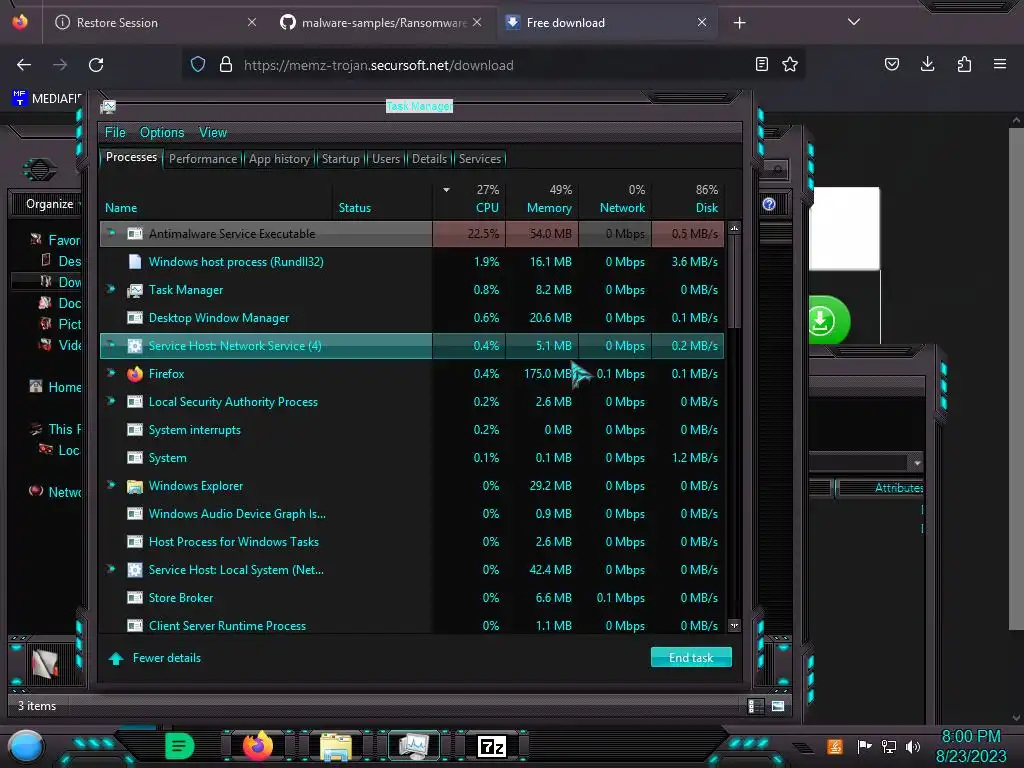Open the Pocket save icon
Viewport: 1024px width, 768px height.
pyautogui.click(x=891, y=64)
